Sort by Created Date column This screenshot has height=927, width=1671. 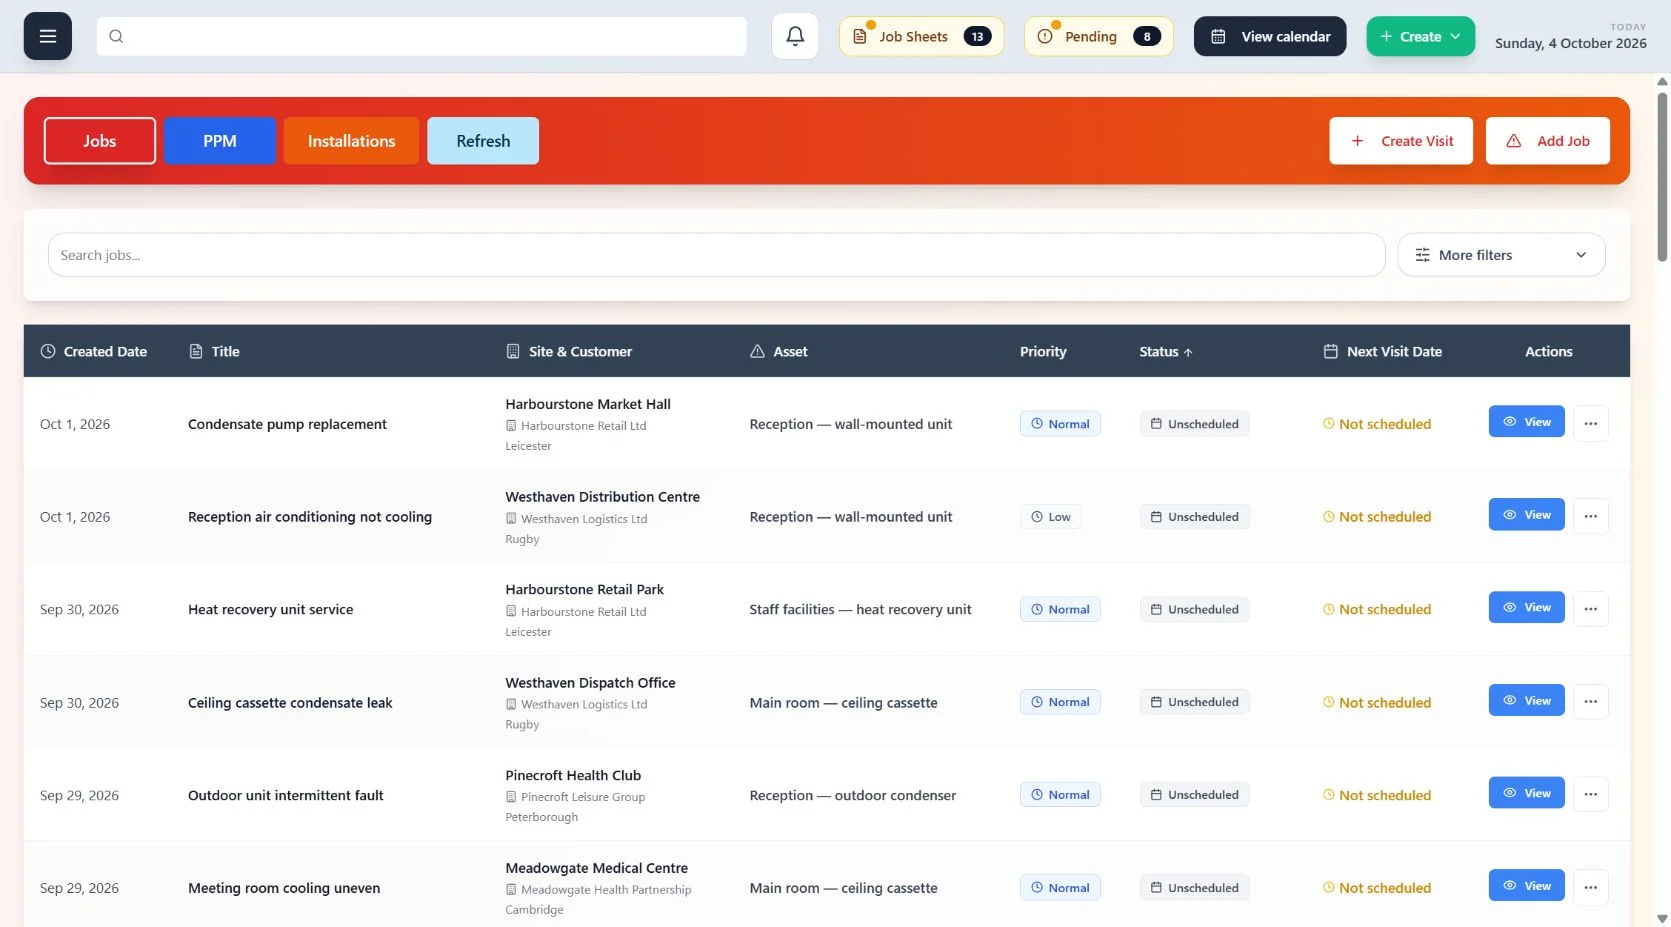pyautogui.click(x=94, y=351)
